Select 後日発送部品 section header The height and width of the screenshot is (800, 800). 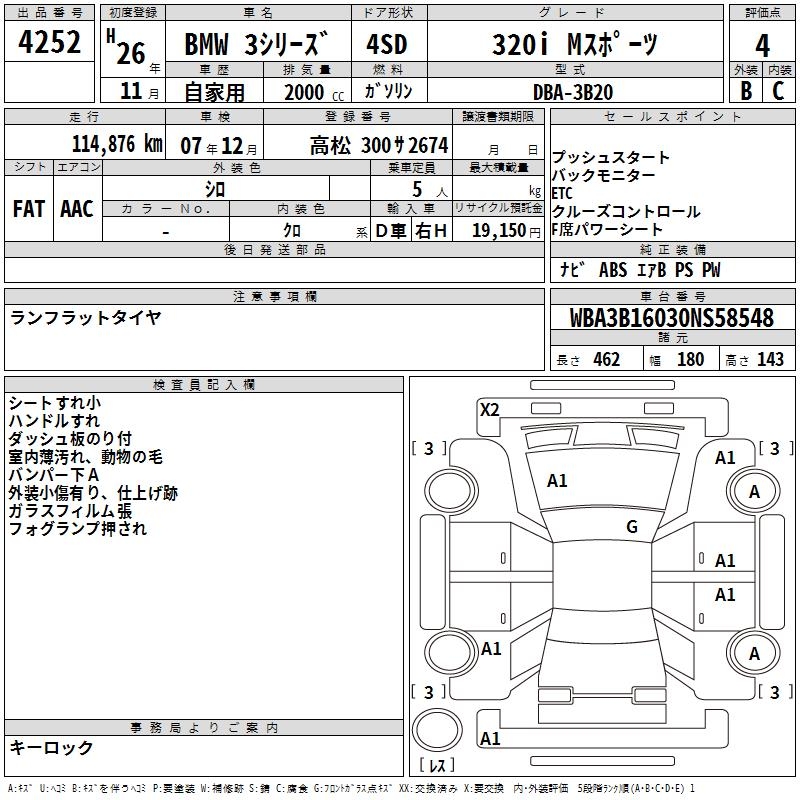click(274, 249)
